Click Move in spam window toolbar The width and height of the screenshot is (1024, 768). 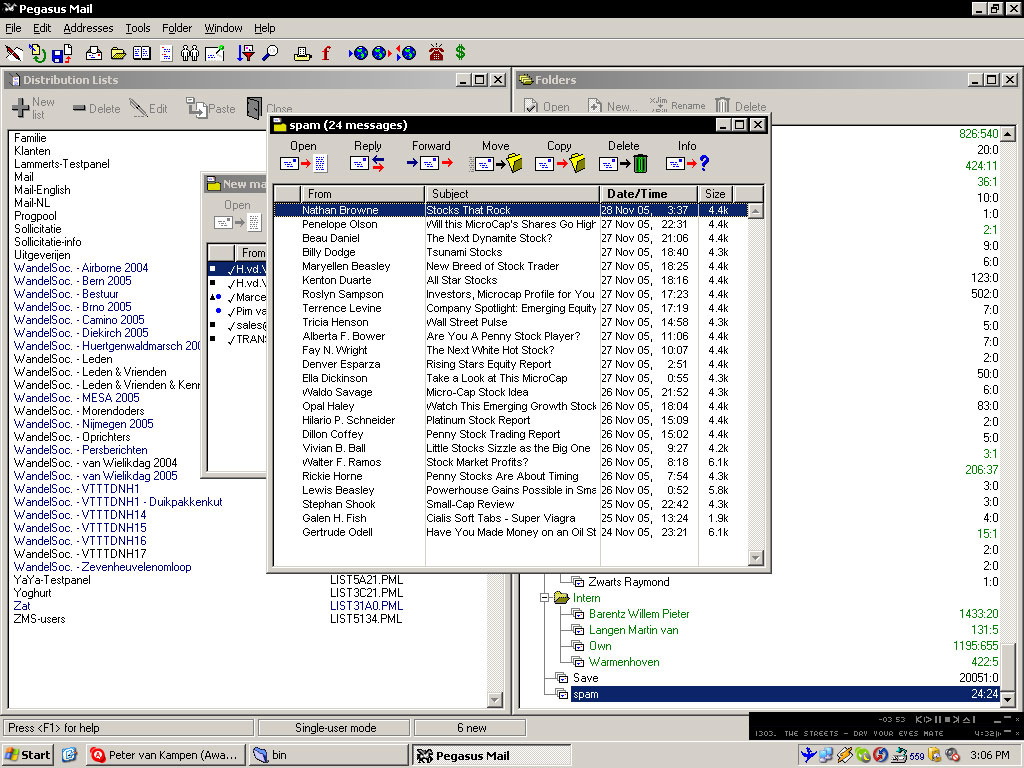click(x=496, y=156)
